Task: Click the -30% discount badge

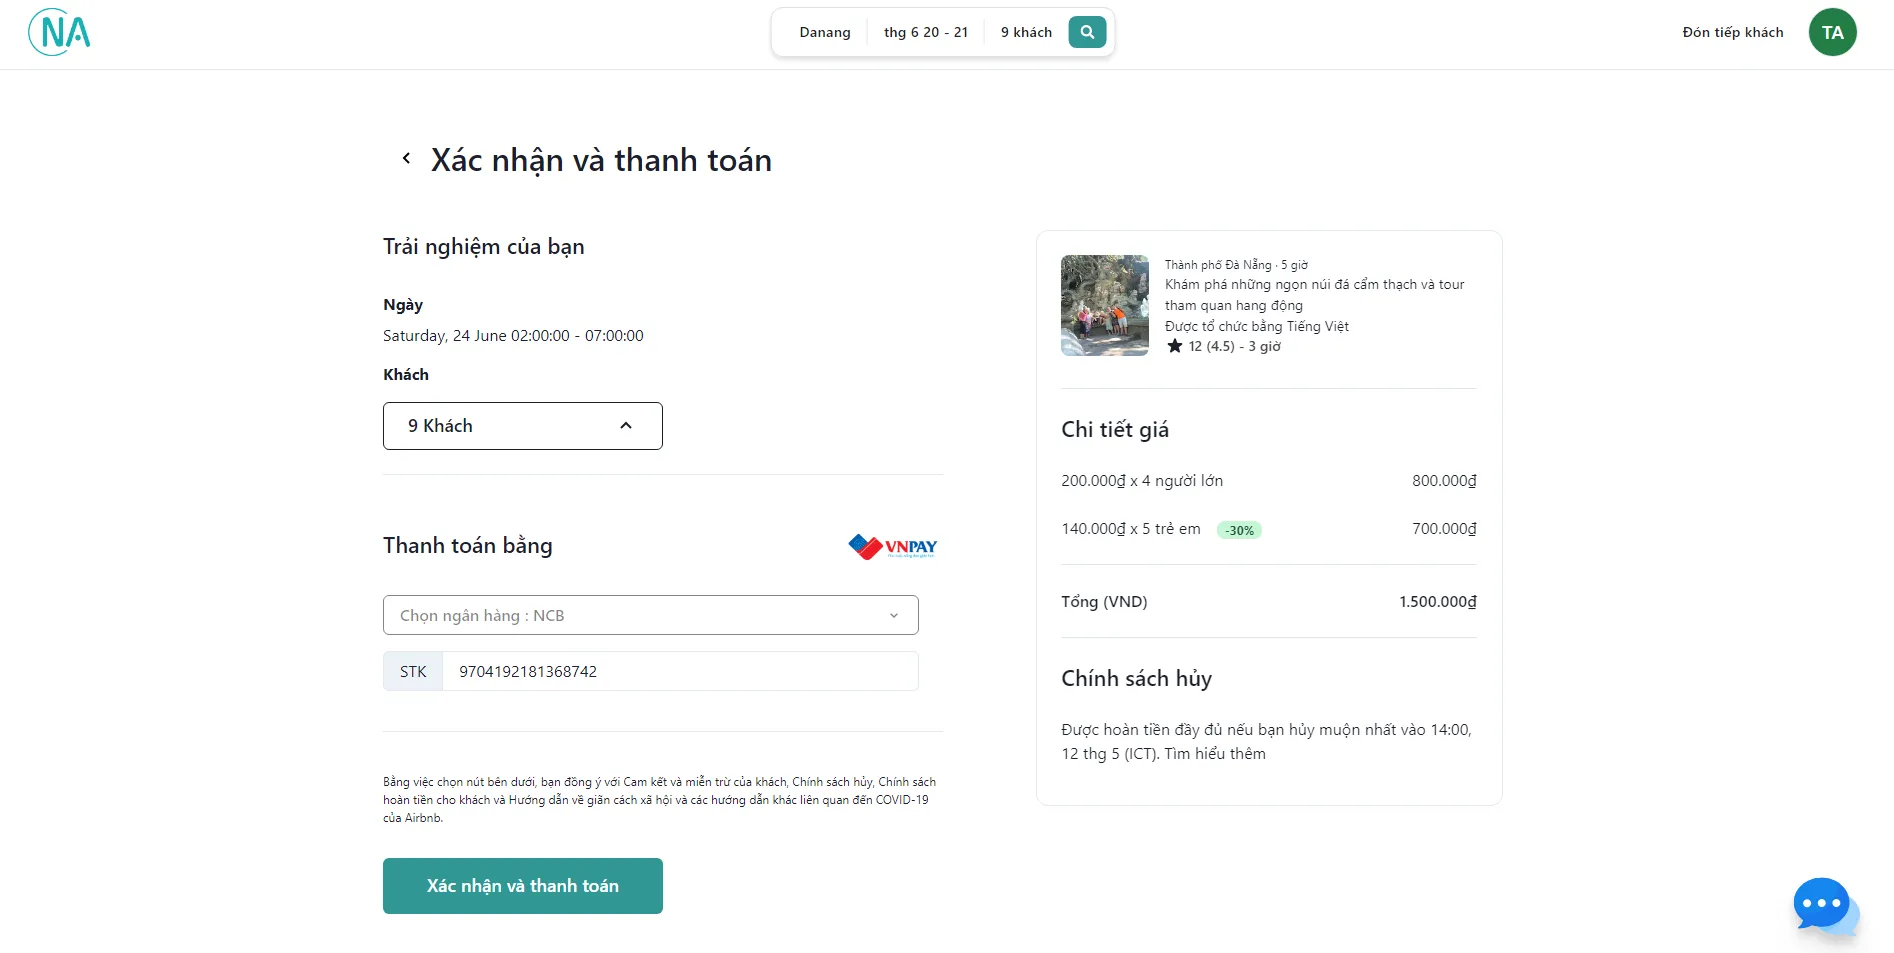Action: click(x=1239, y=530)
